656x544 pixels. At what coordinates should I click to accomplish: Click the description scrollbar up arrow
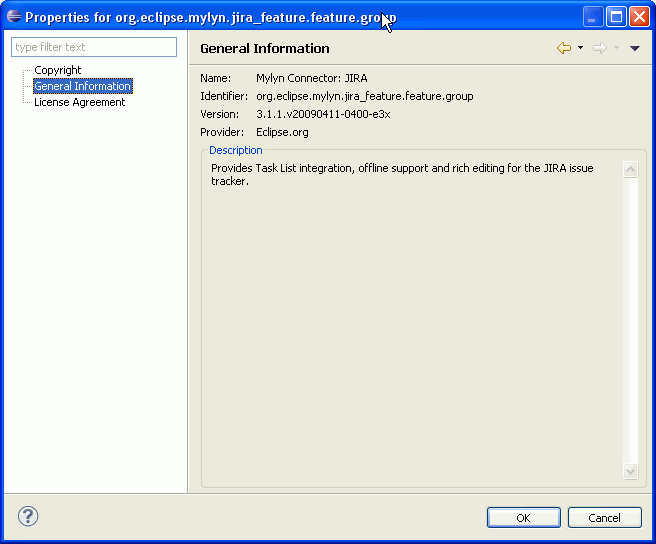click(x=630, y=169)
